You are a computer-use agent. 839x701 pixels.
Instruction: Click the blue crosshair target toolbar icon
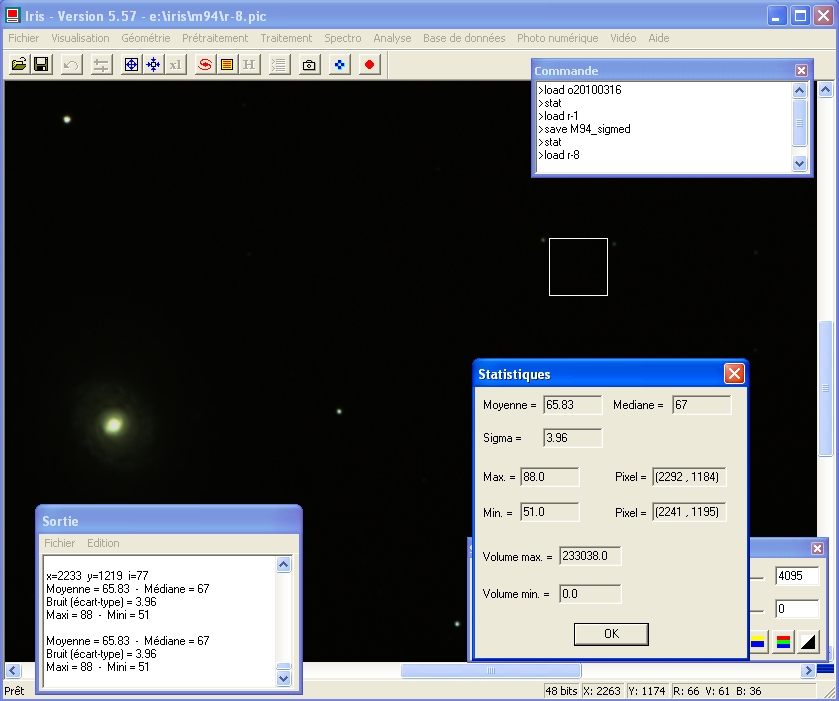(x=131, y=64)
